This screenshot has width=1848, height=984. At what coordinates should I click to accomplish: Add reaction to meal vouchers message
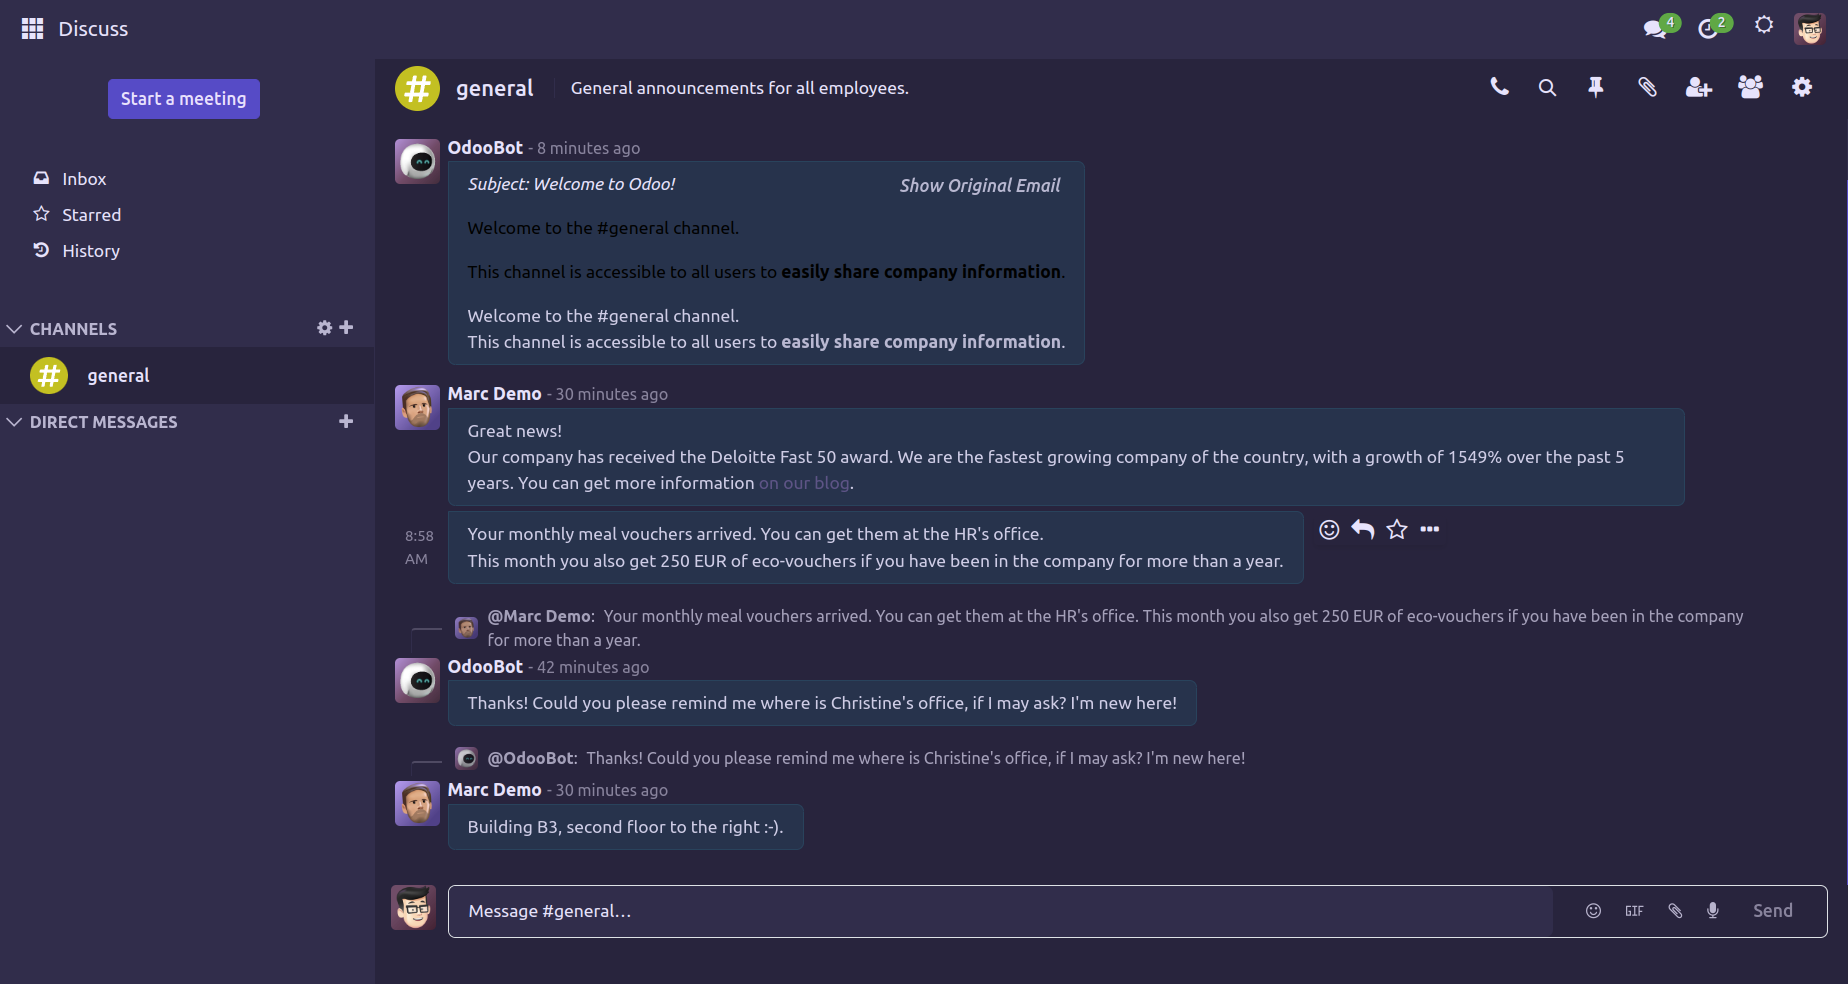1329,530
